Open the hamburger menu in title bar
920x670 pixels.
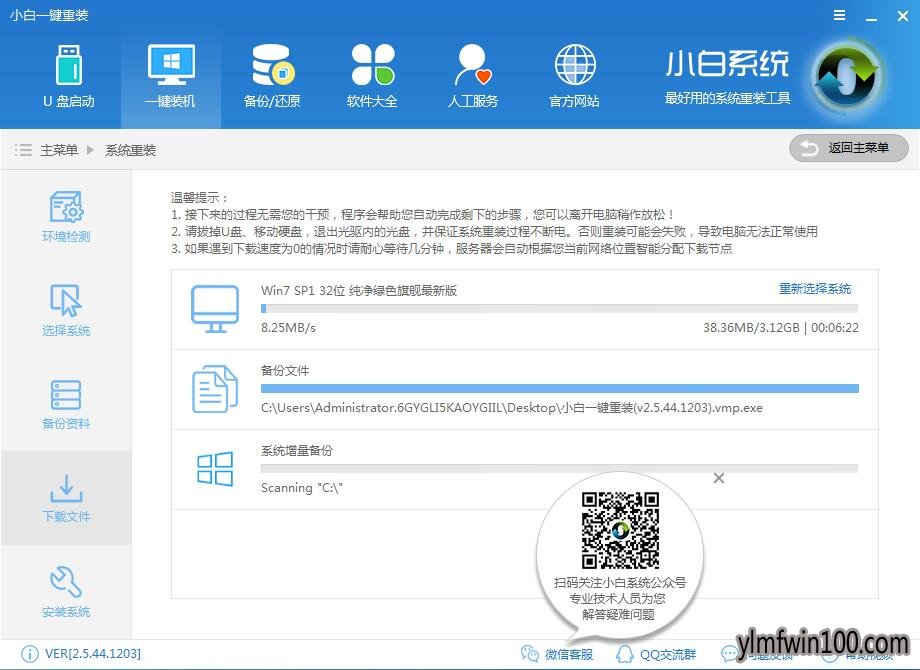pos(840,15)
